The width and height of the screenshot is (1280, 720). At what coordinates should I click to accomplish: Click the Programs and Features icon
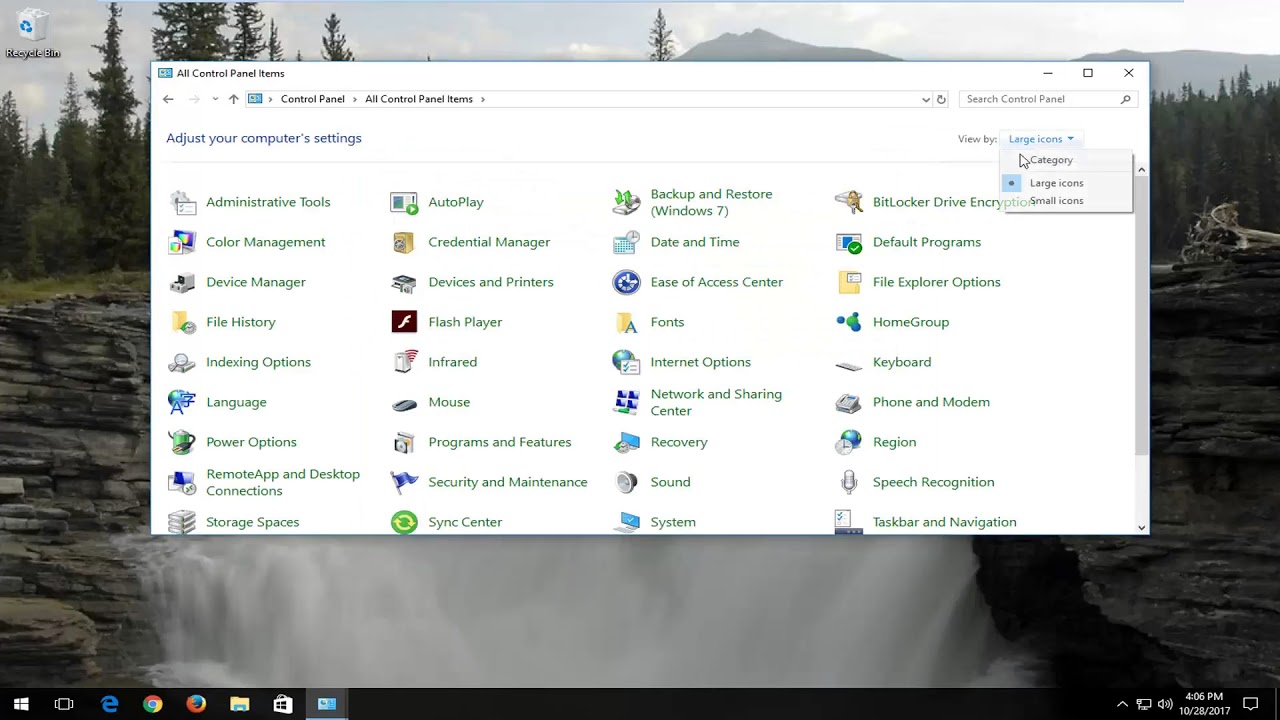[404, 442]
